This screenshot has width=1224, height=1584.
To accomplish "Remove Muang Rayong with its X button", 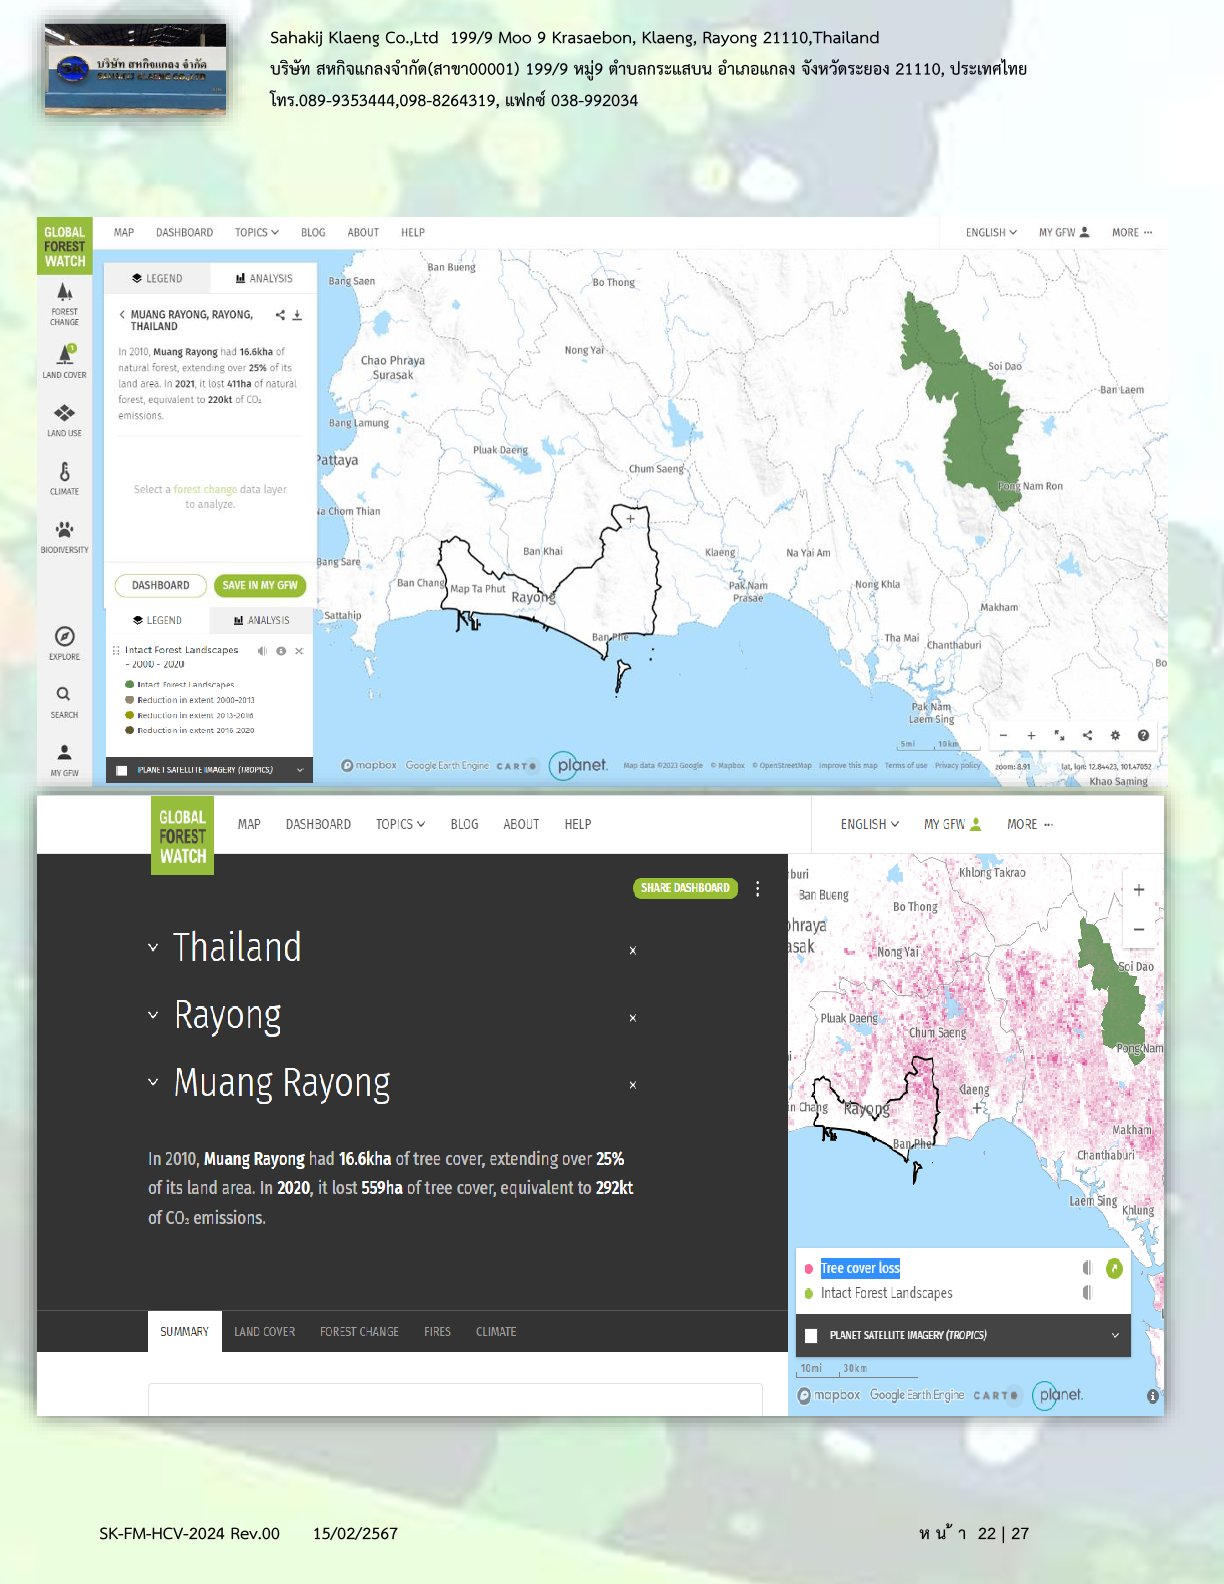I will [633, 1085].
